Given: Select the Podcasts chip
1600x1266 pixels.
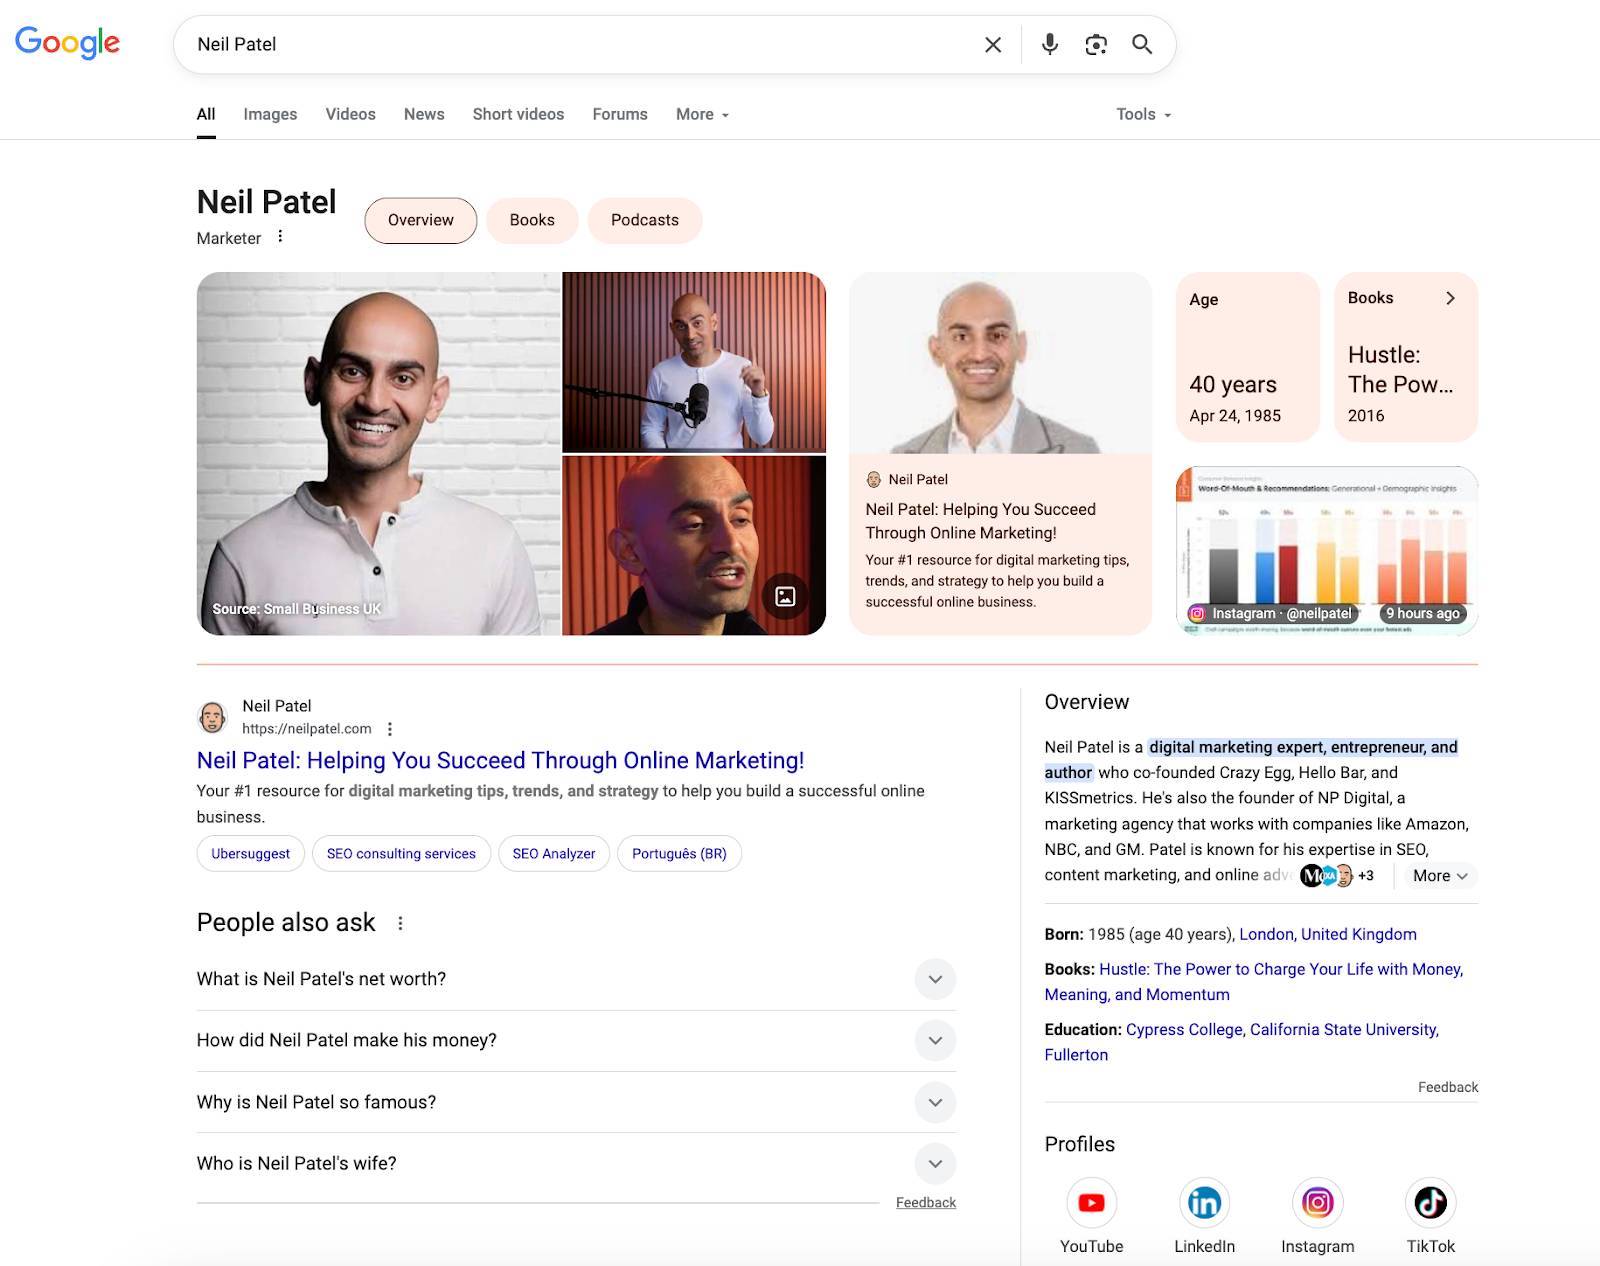Looking at the screenshot, I should click(645, 220).
